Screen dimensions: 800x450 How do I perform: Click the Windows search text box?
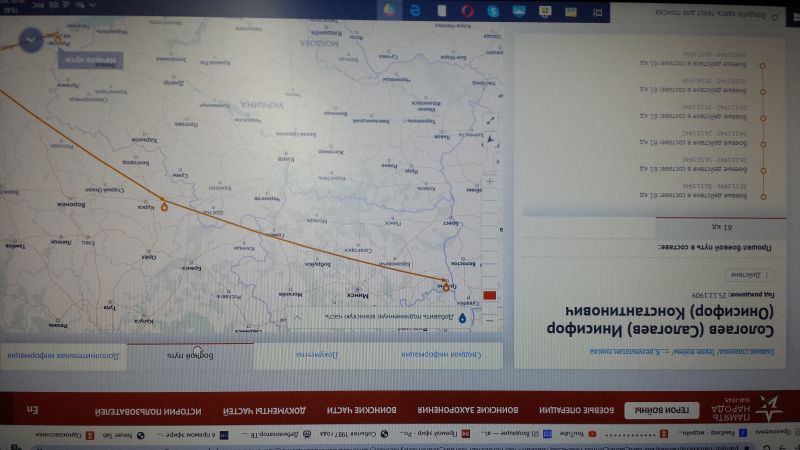(699, 13)
